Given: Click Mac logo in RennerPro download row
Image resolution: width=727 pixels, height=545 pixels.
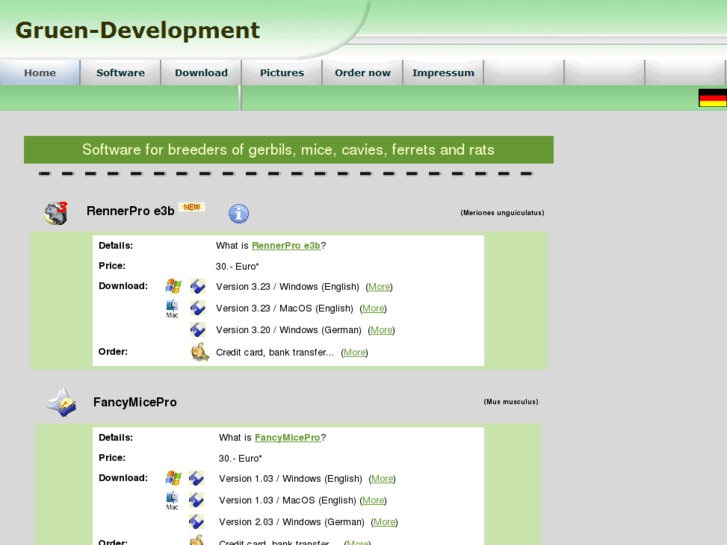Looking at the screenshot, I should pyautogui.click(x=172, y=308).
